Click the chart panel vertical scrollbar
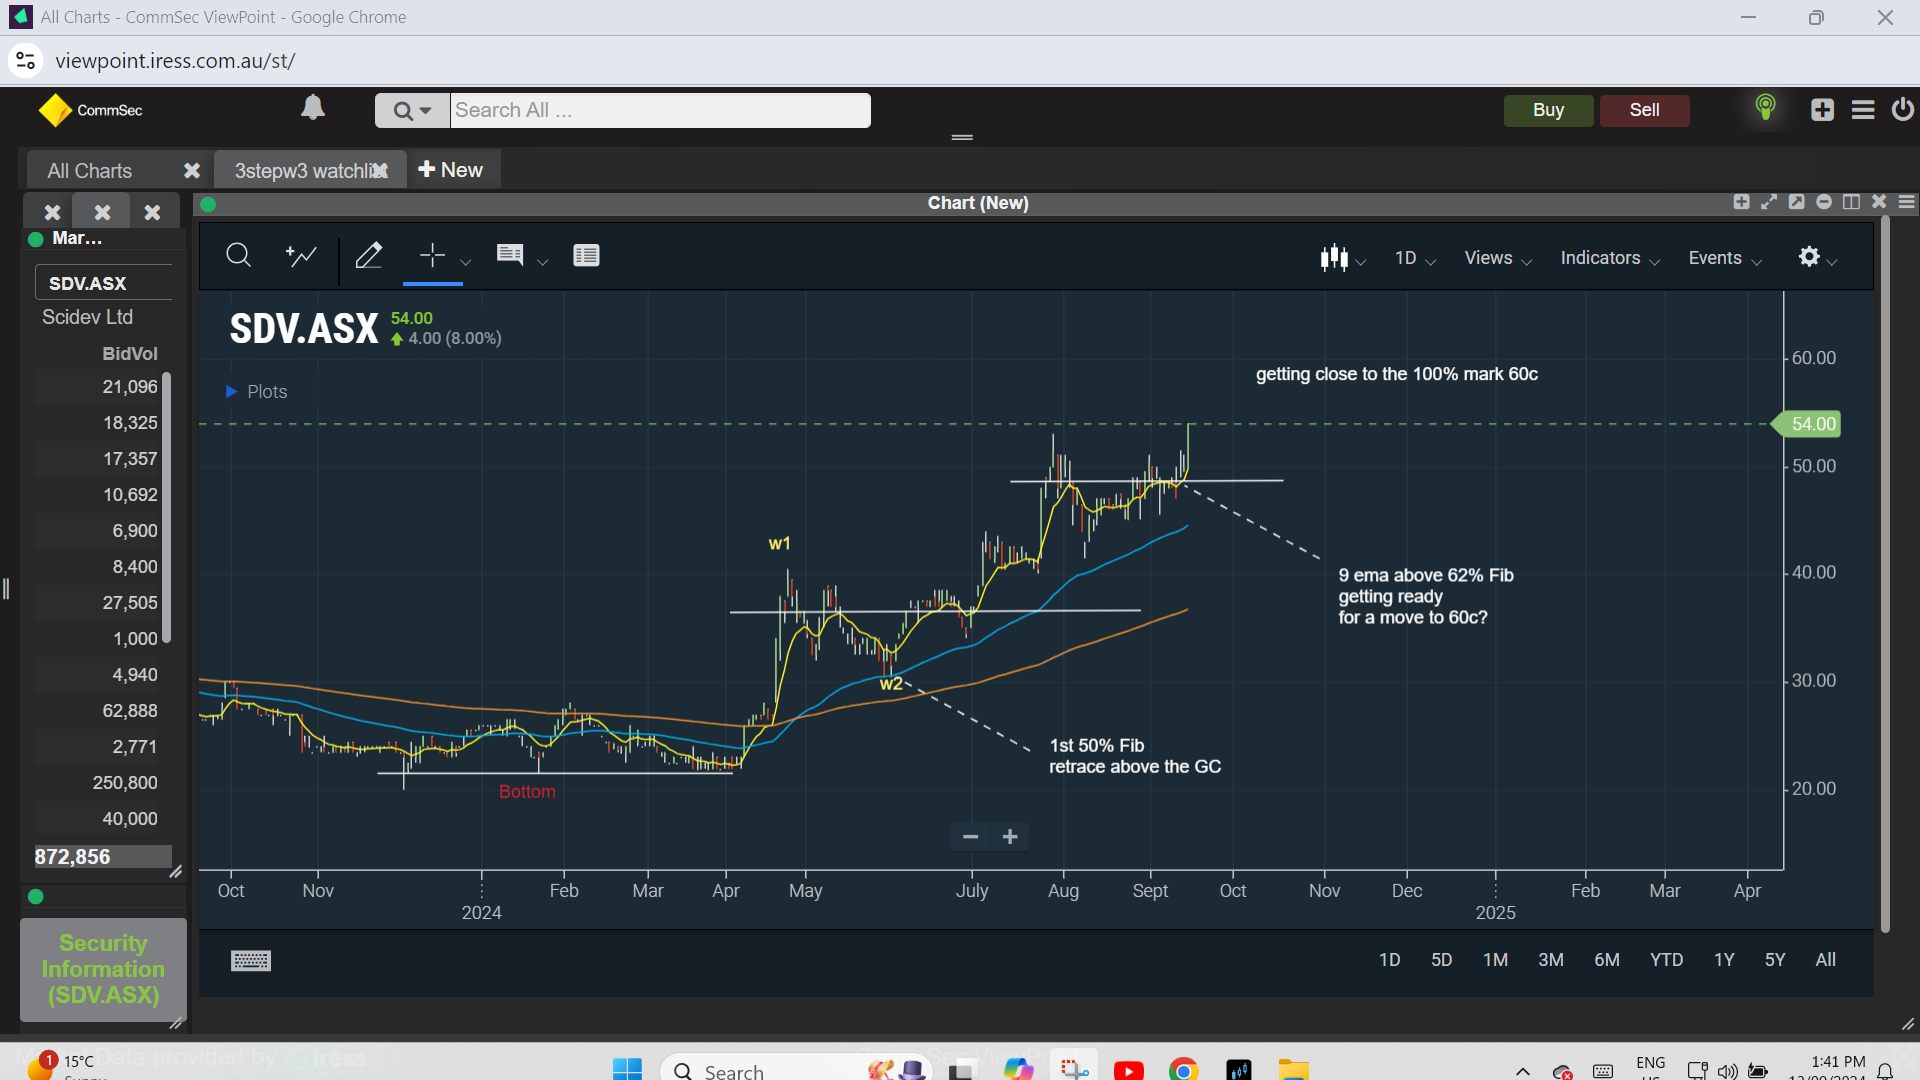This screenshot has width=1920, height=1080. (x=1885, y=575)
